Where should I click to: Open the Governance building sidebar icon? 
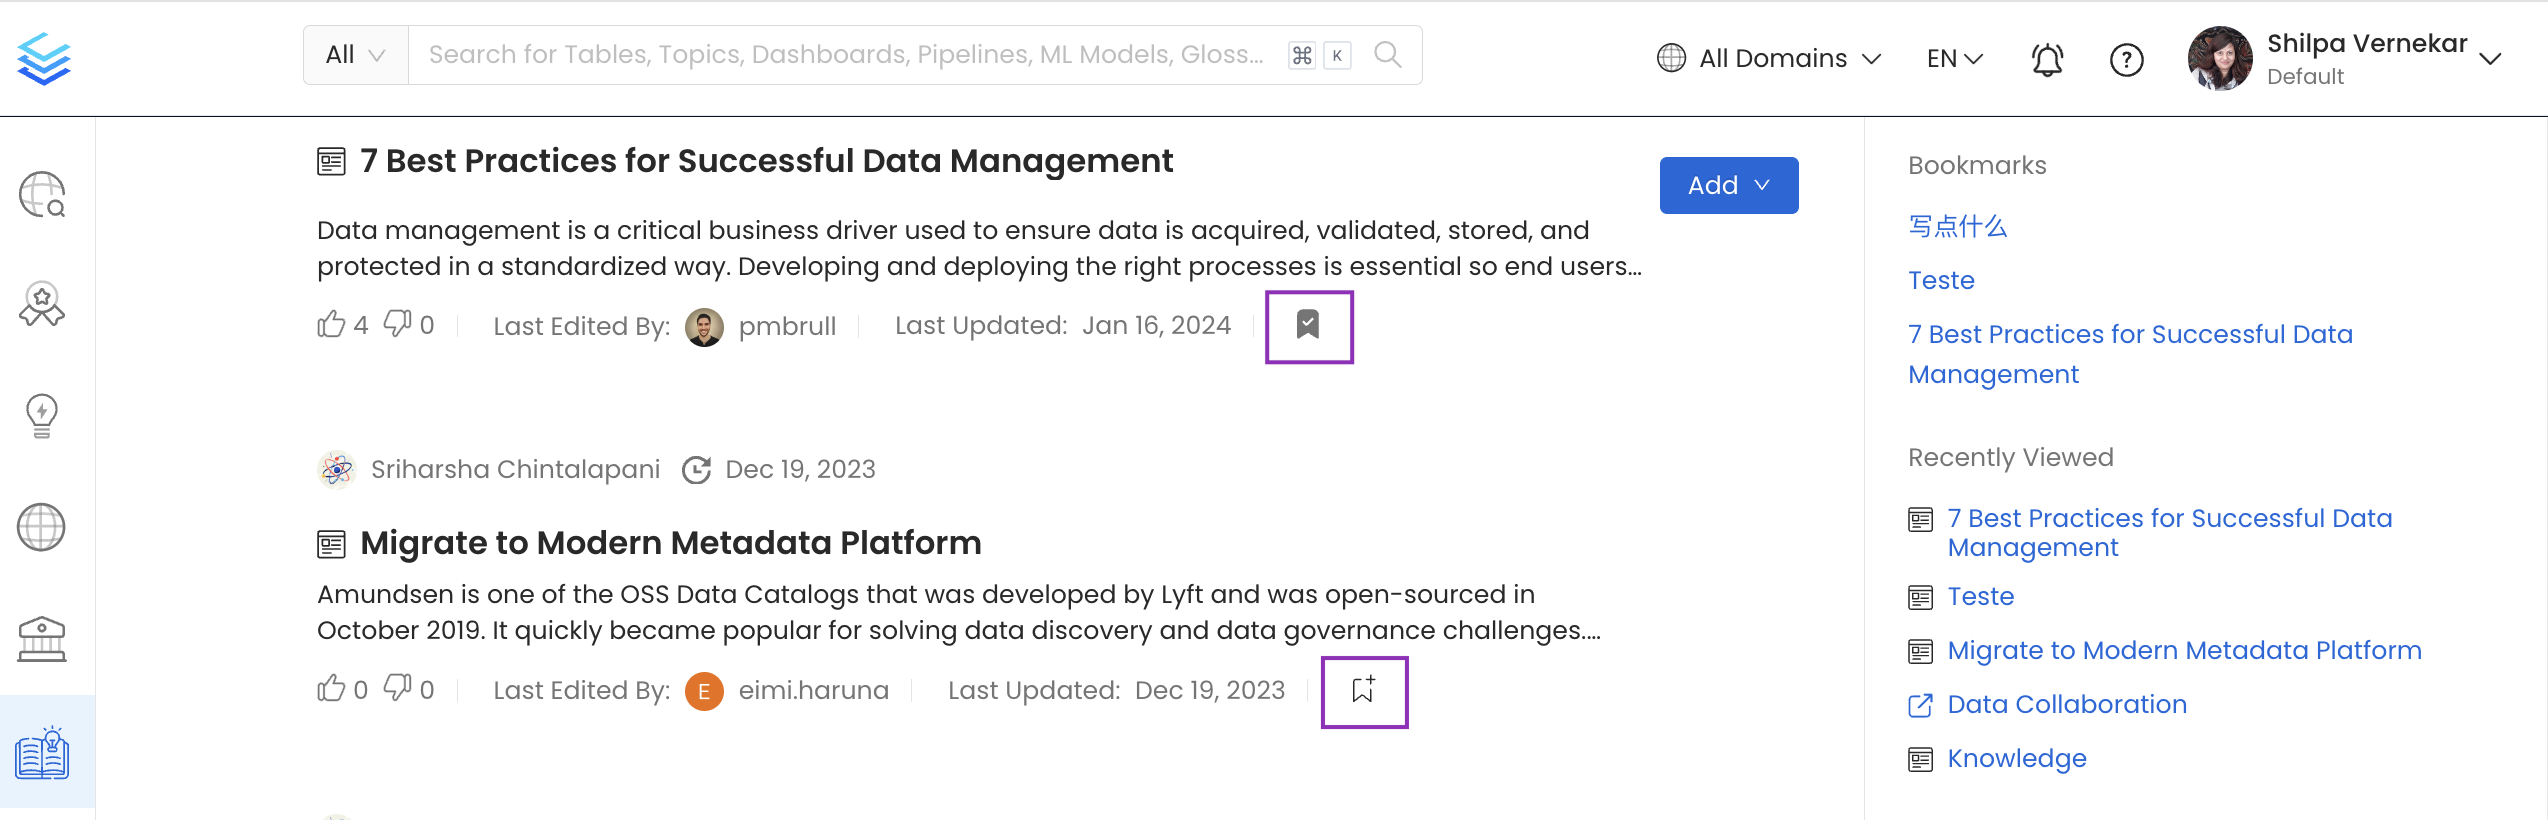(x=42, y=639)
